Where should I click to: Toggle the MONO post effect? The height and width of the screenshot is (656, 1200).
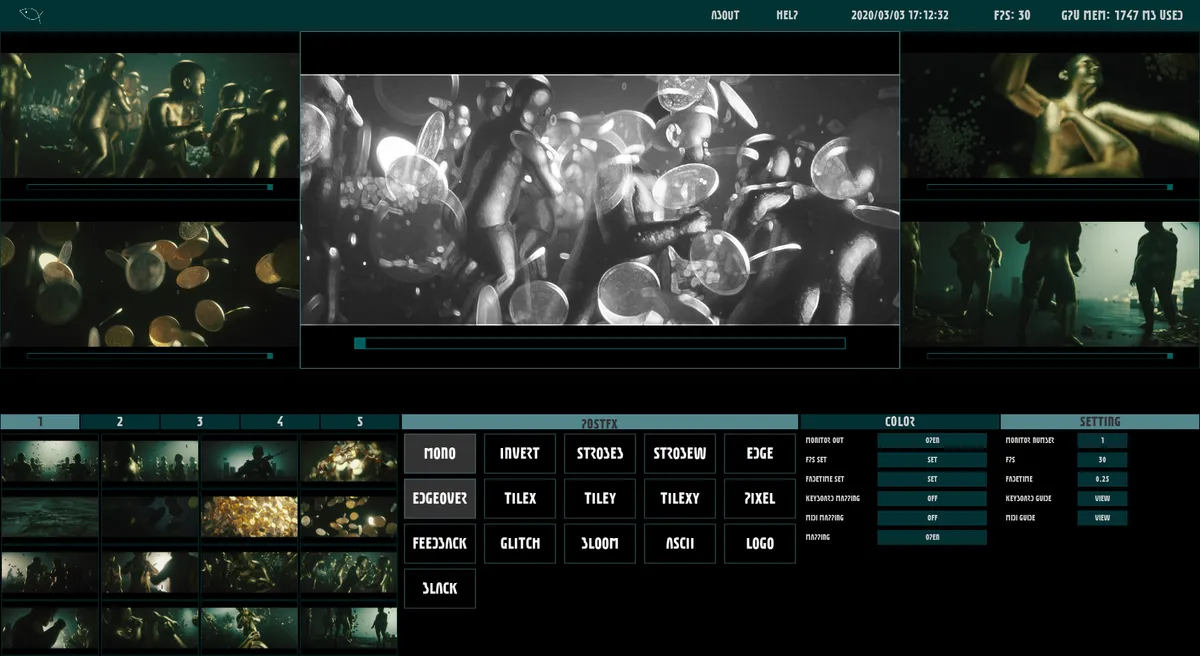point(440,453)
